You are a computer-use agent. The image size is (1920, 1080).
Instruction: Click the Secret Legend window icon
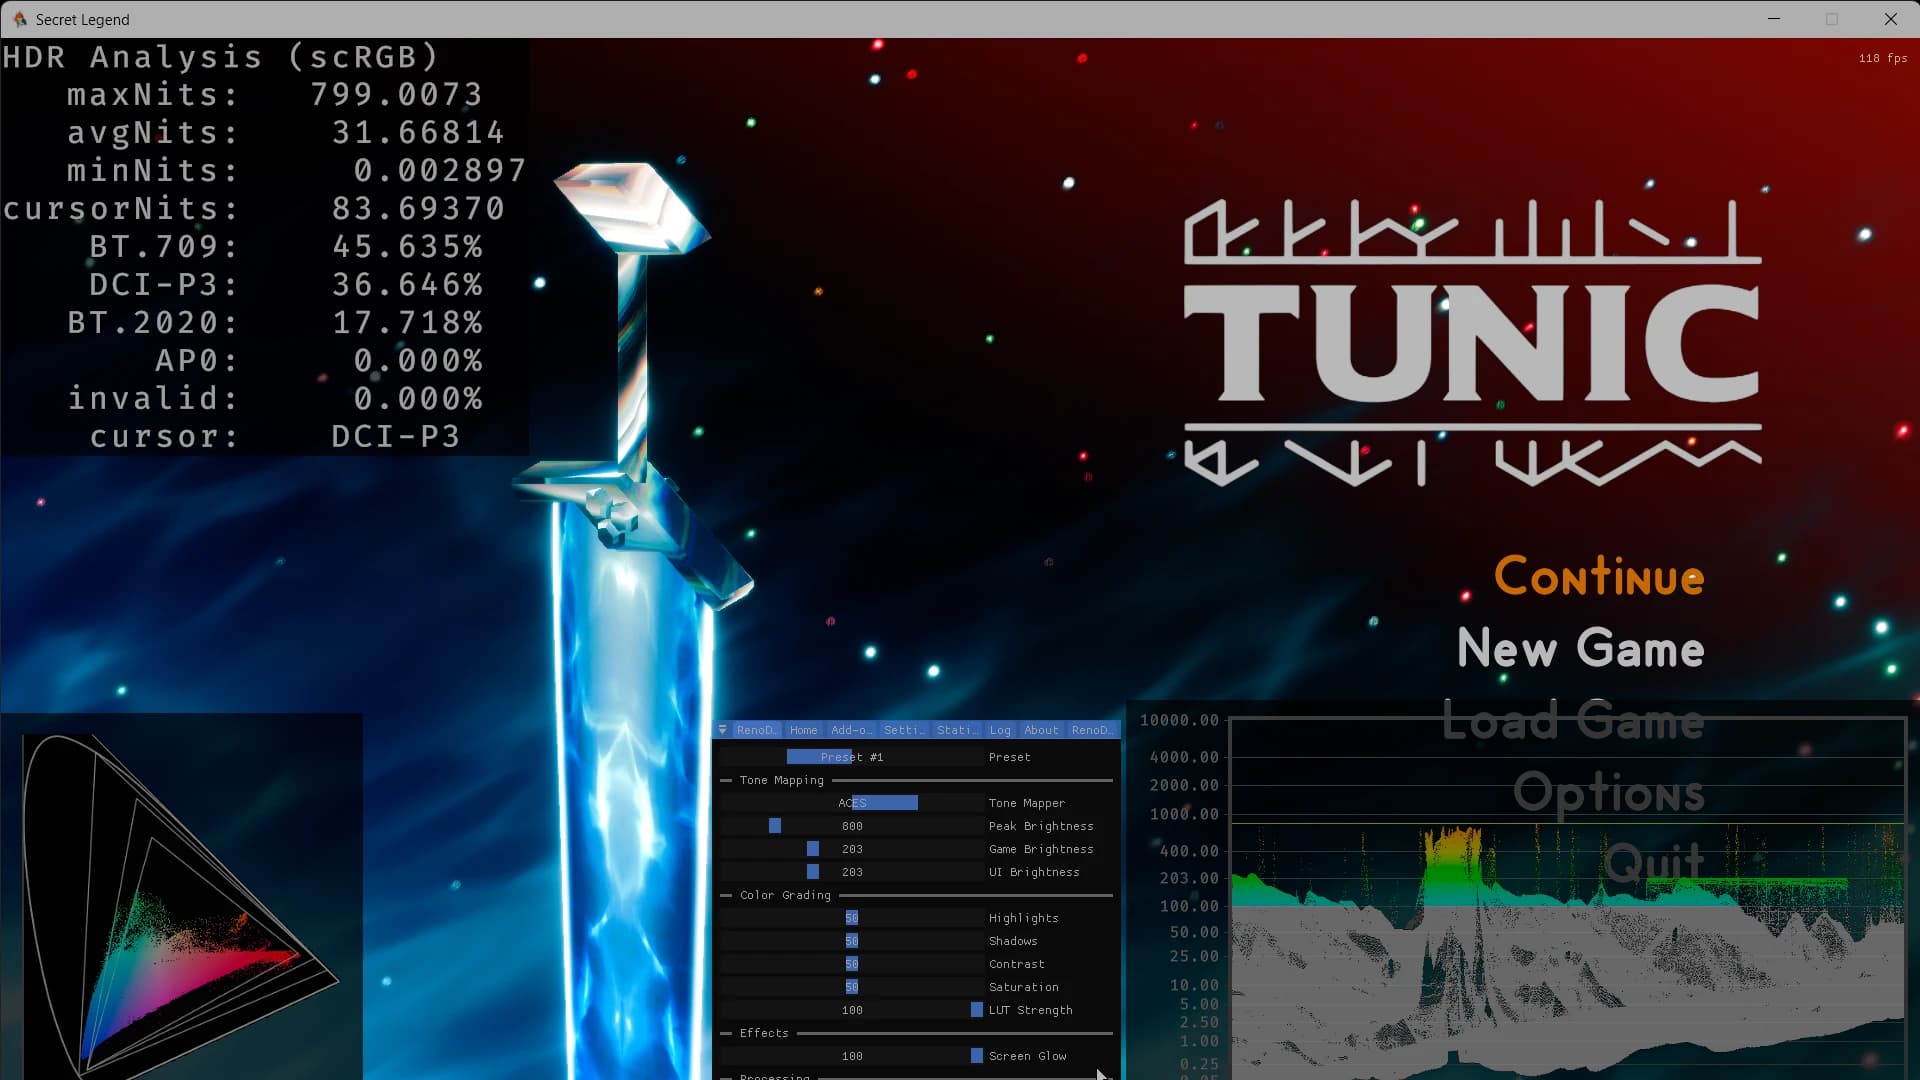point(19,19)
